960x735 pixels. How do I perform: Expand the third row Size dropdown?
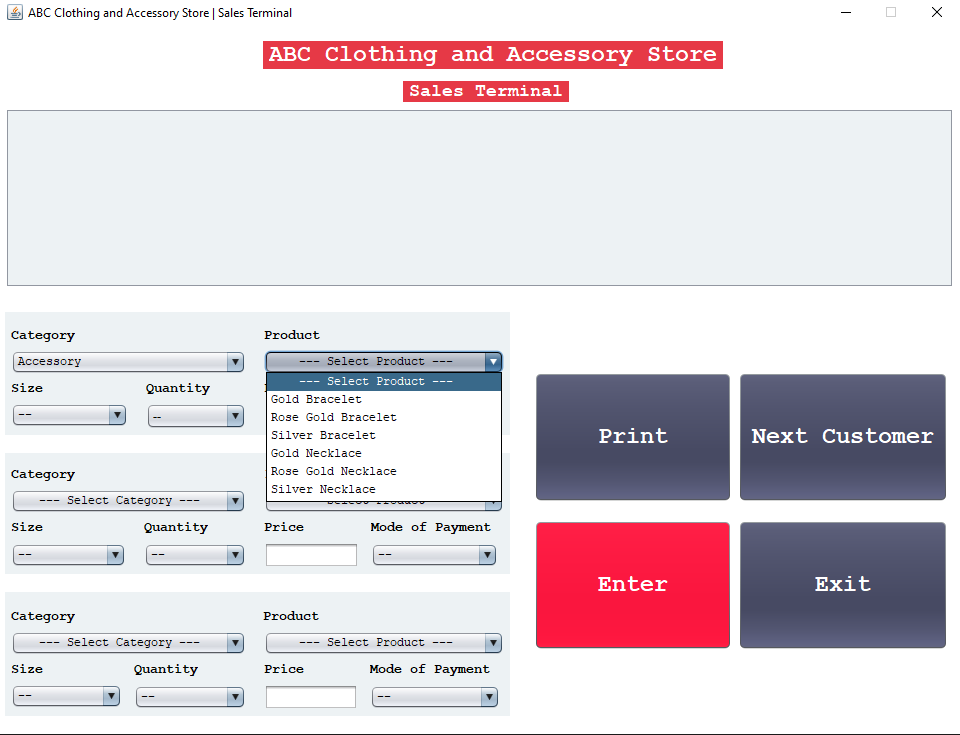66,696
